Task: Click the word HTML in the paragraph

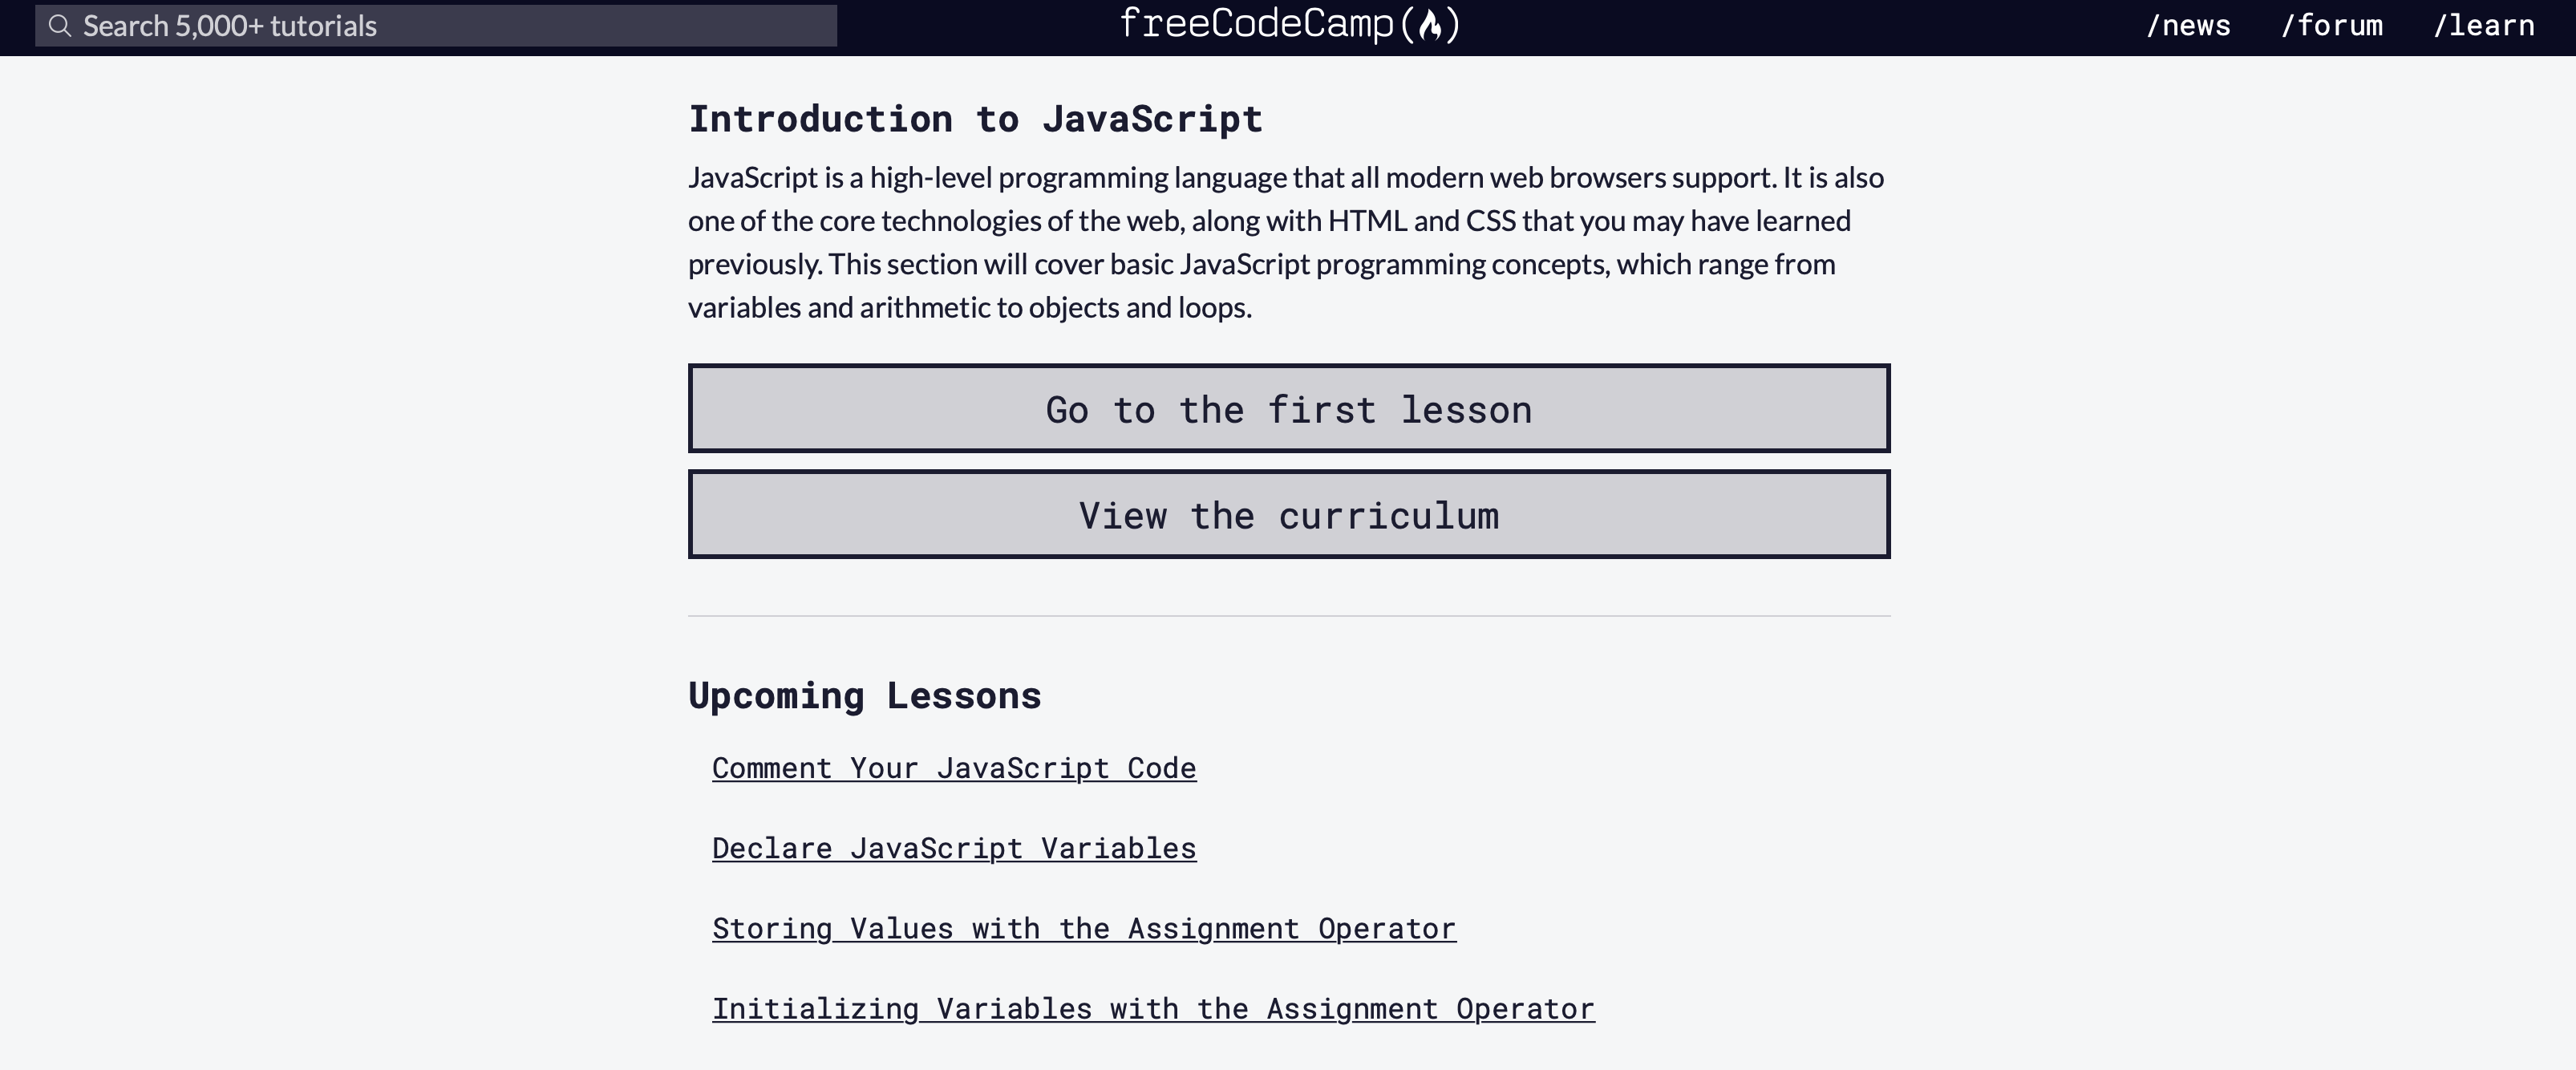Action: pyautogui.click(x=1366, y=221)
